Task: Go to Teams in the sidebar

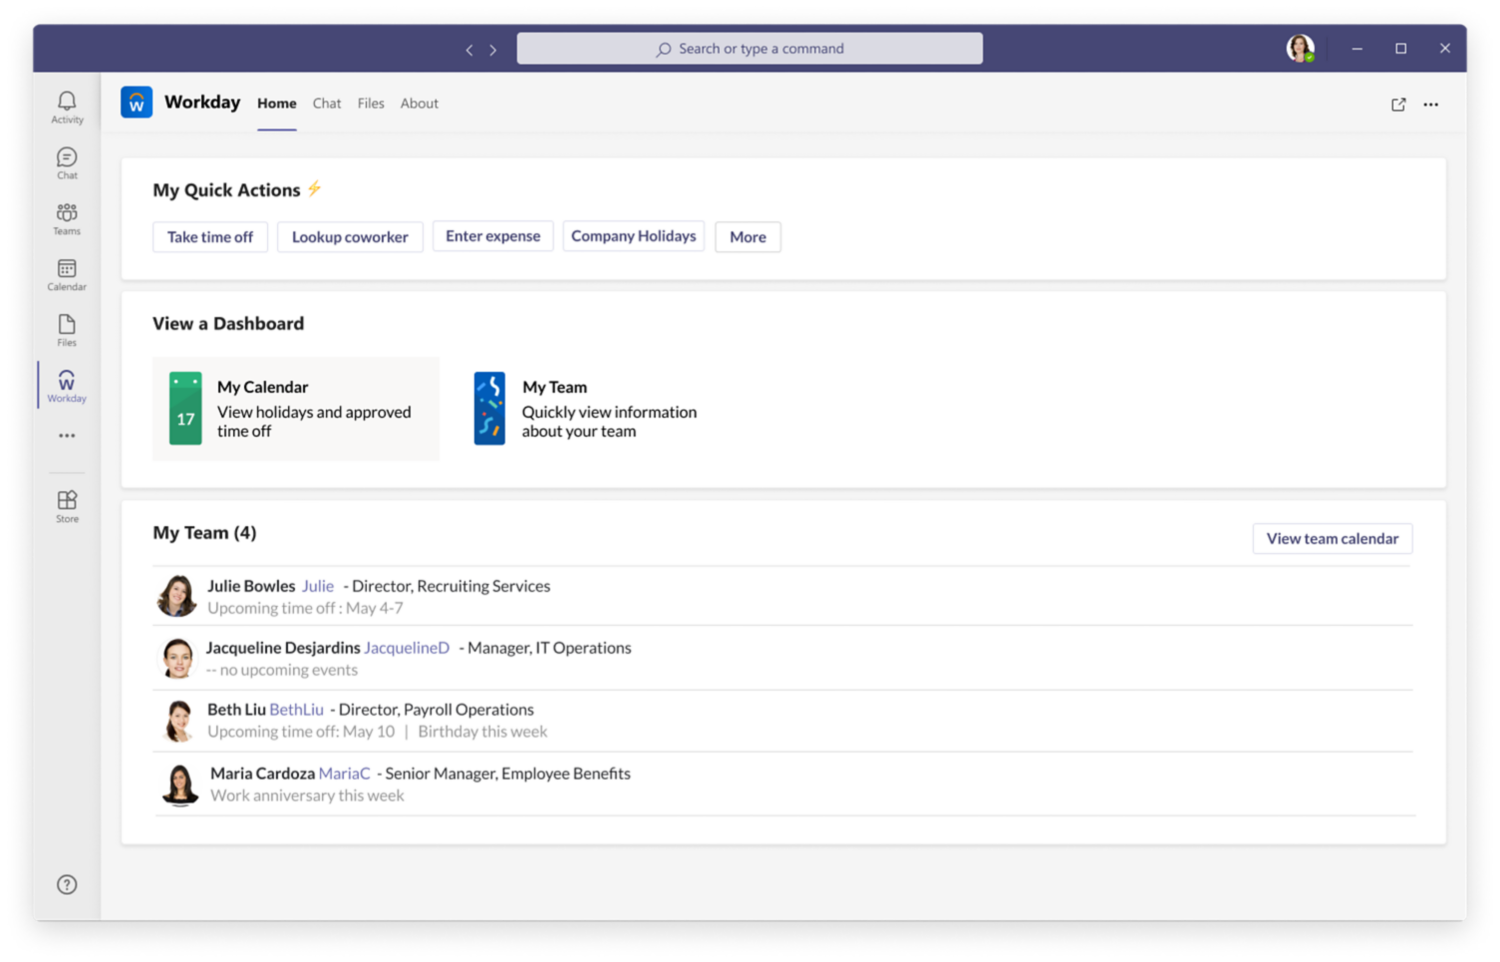Action: (x=67, y=218)
